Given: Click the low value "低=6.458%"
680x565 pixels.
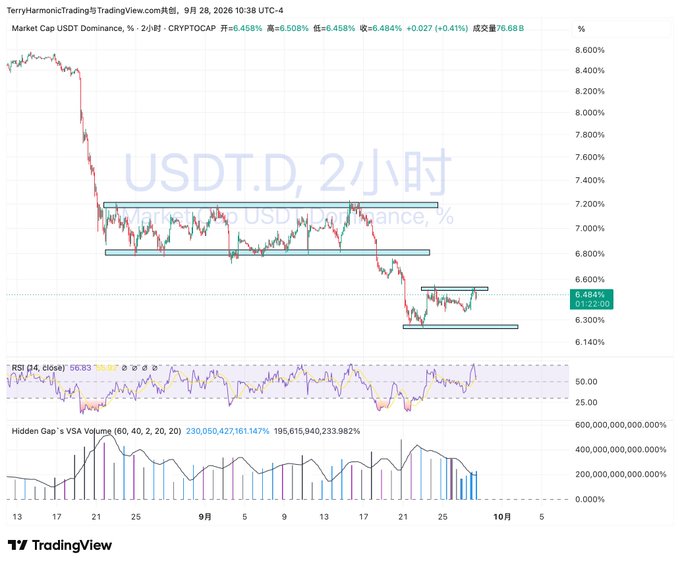Looking at the screenshot, I should [x=334, y=28].
